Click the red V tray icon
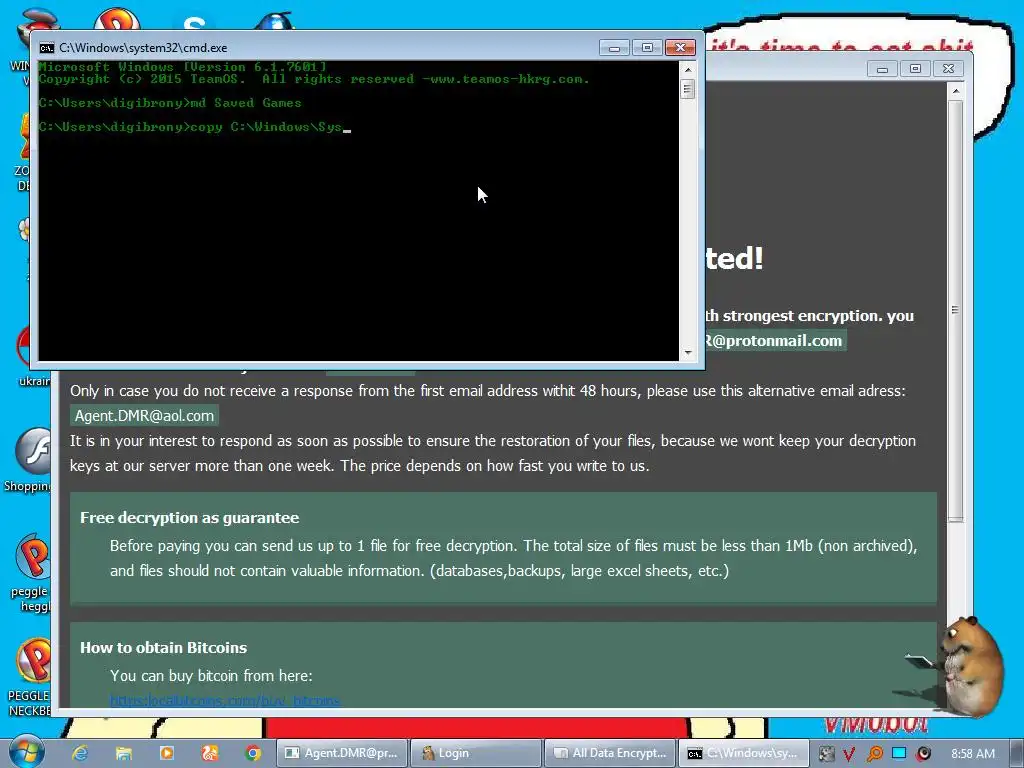 pyautogui.click(x=849, y=754)
